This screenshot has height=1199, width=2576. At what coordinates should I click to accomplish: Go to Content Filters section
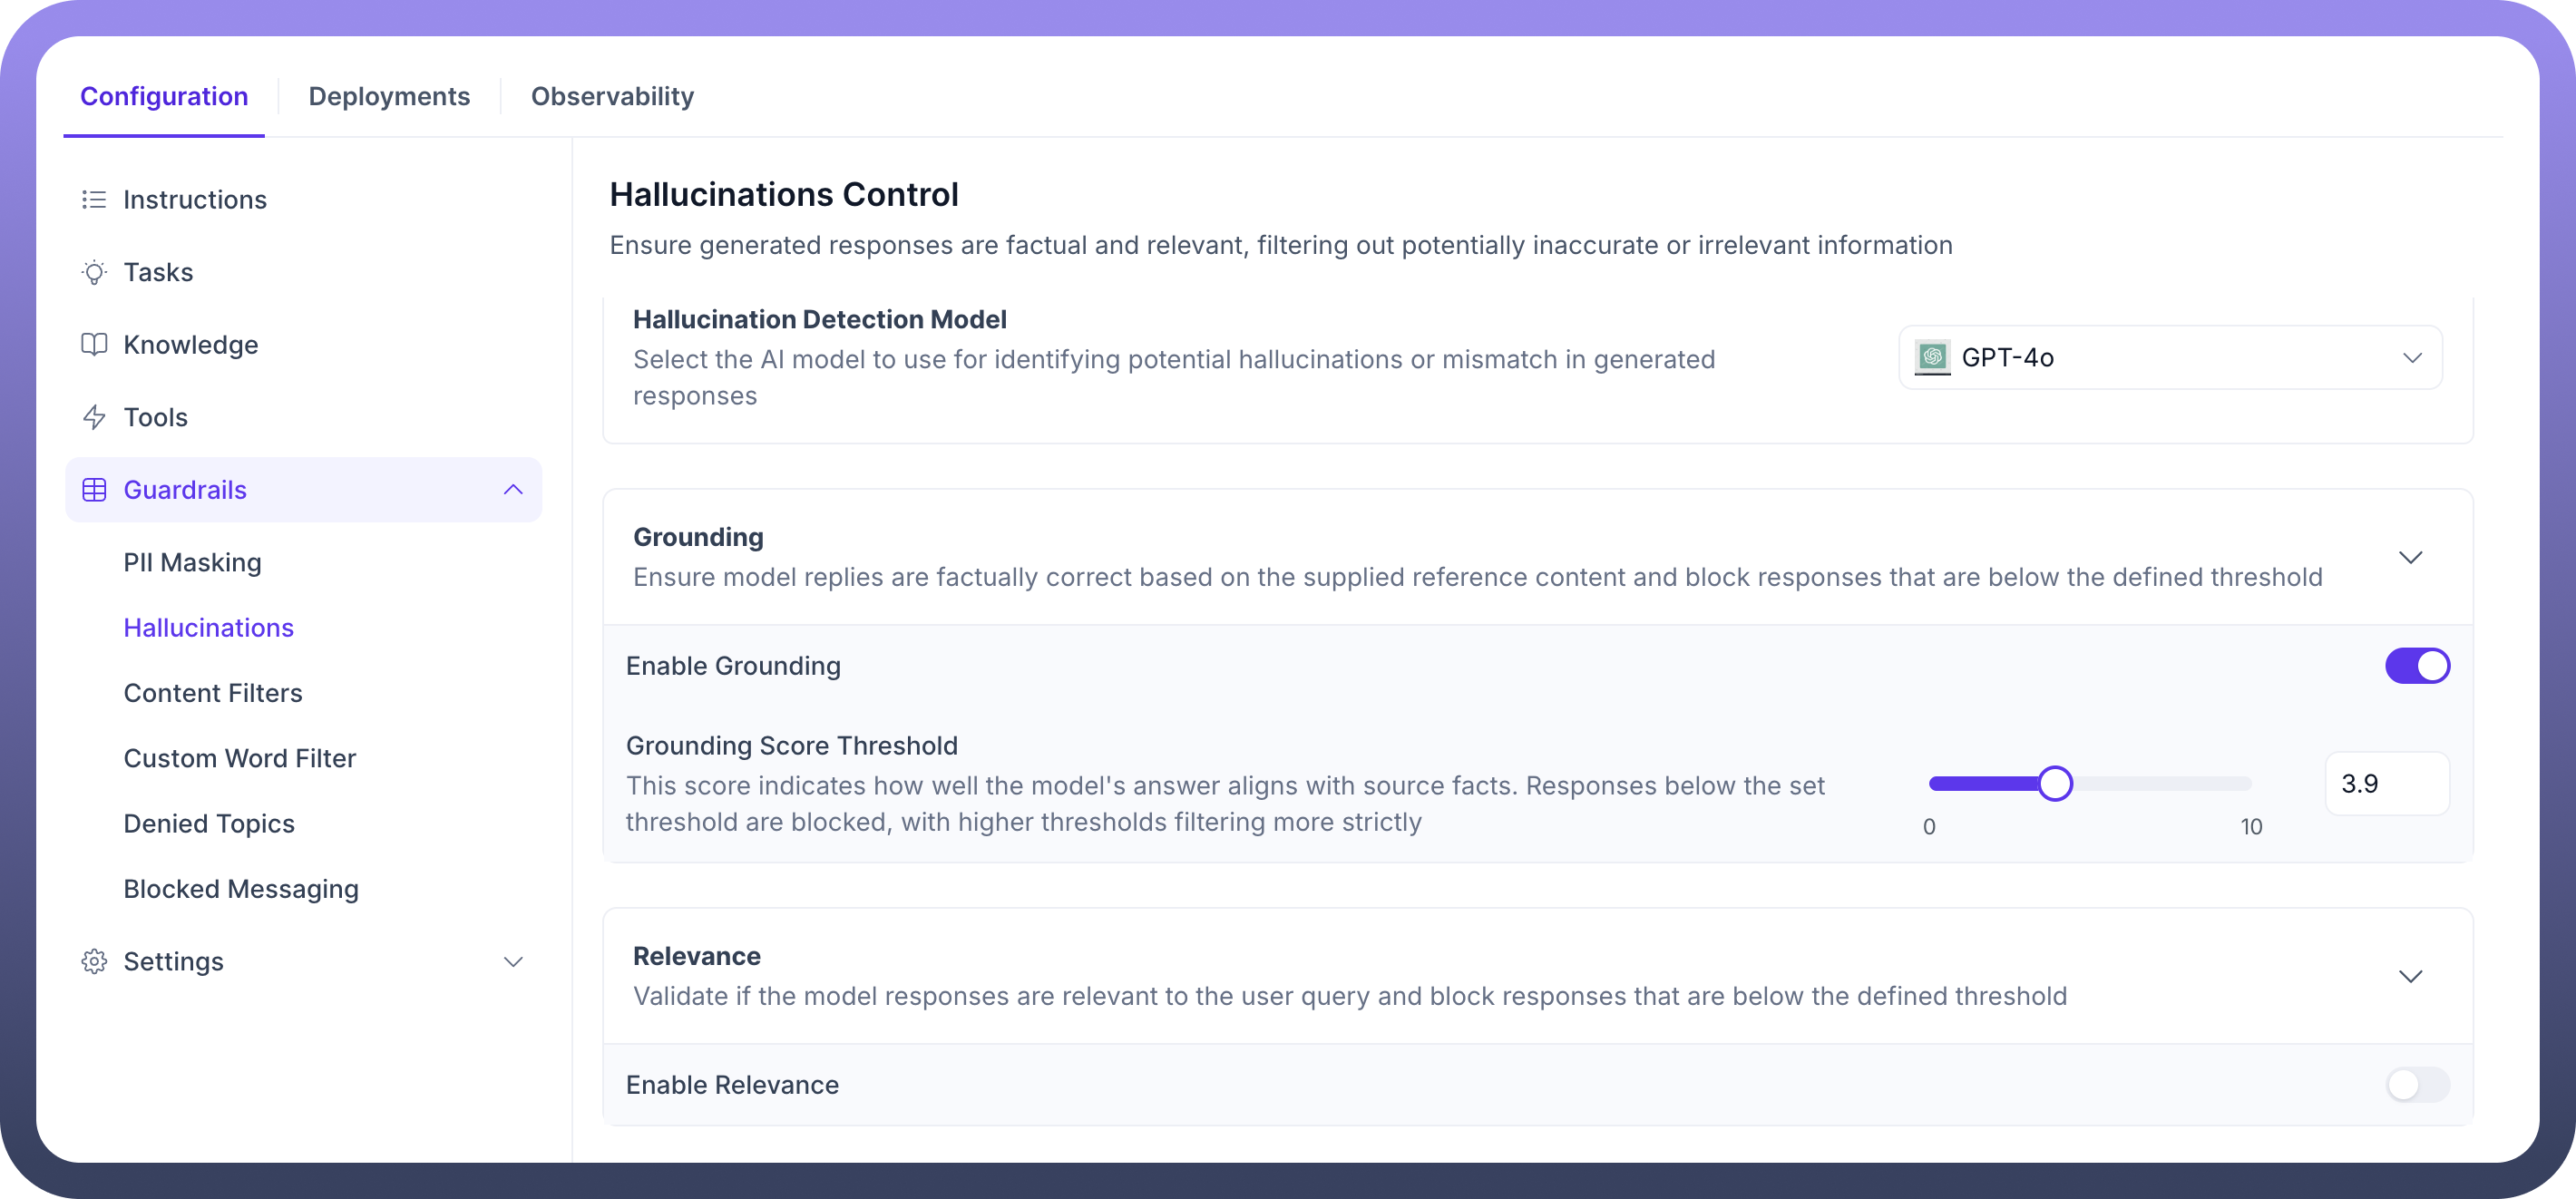click(x=213, y=692)
